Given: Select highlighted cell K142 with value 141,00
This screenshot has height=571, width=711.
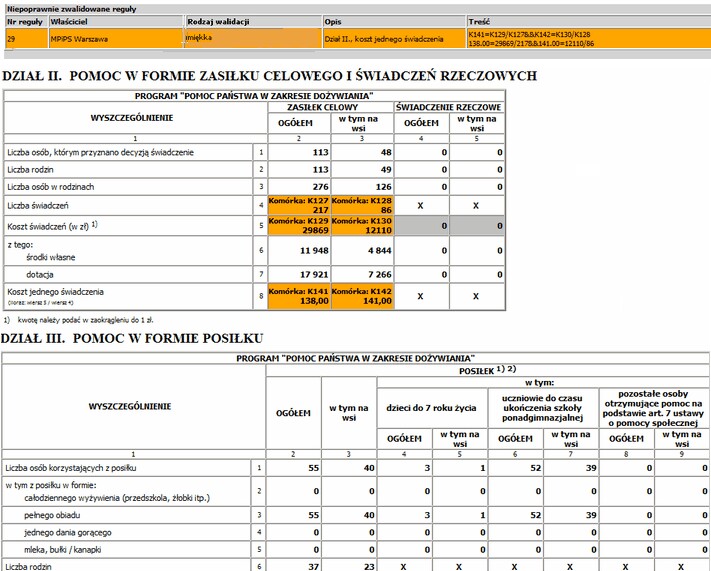Looking at the screenshot, I should 362,295.
